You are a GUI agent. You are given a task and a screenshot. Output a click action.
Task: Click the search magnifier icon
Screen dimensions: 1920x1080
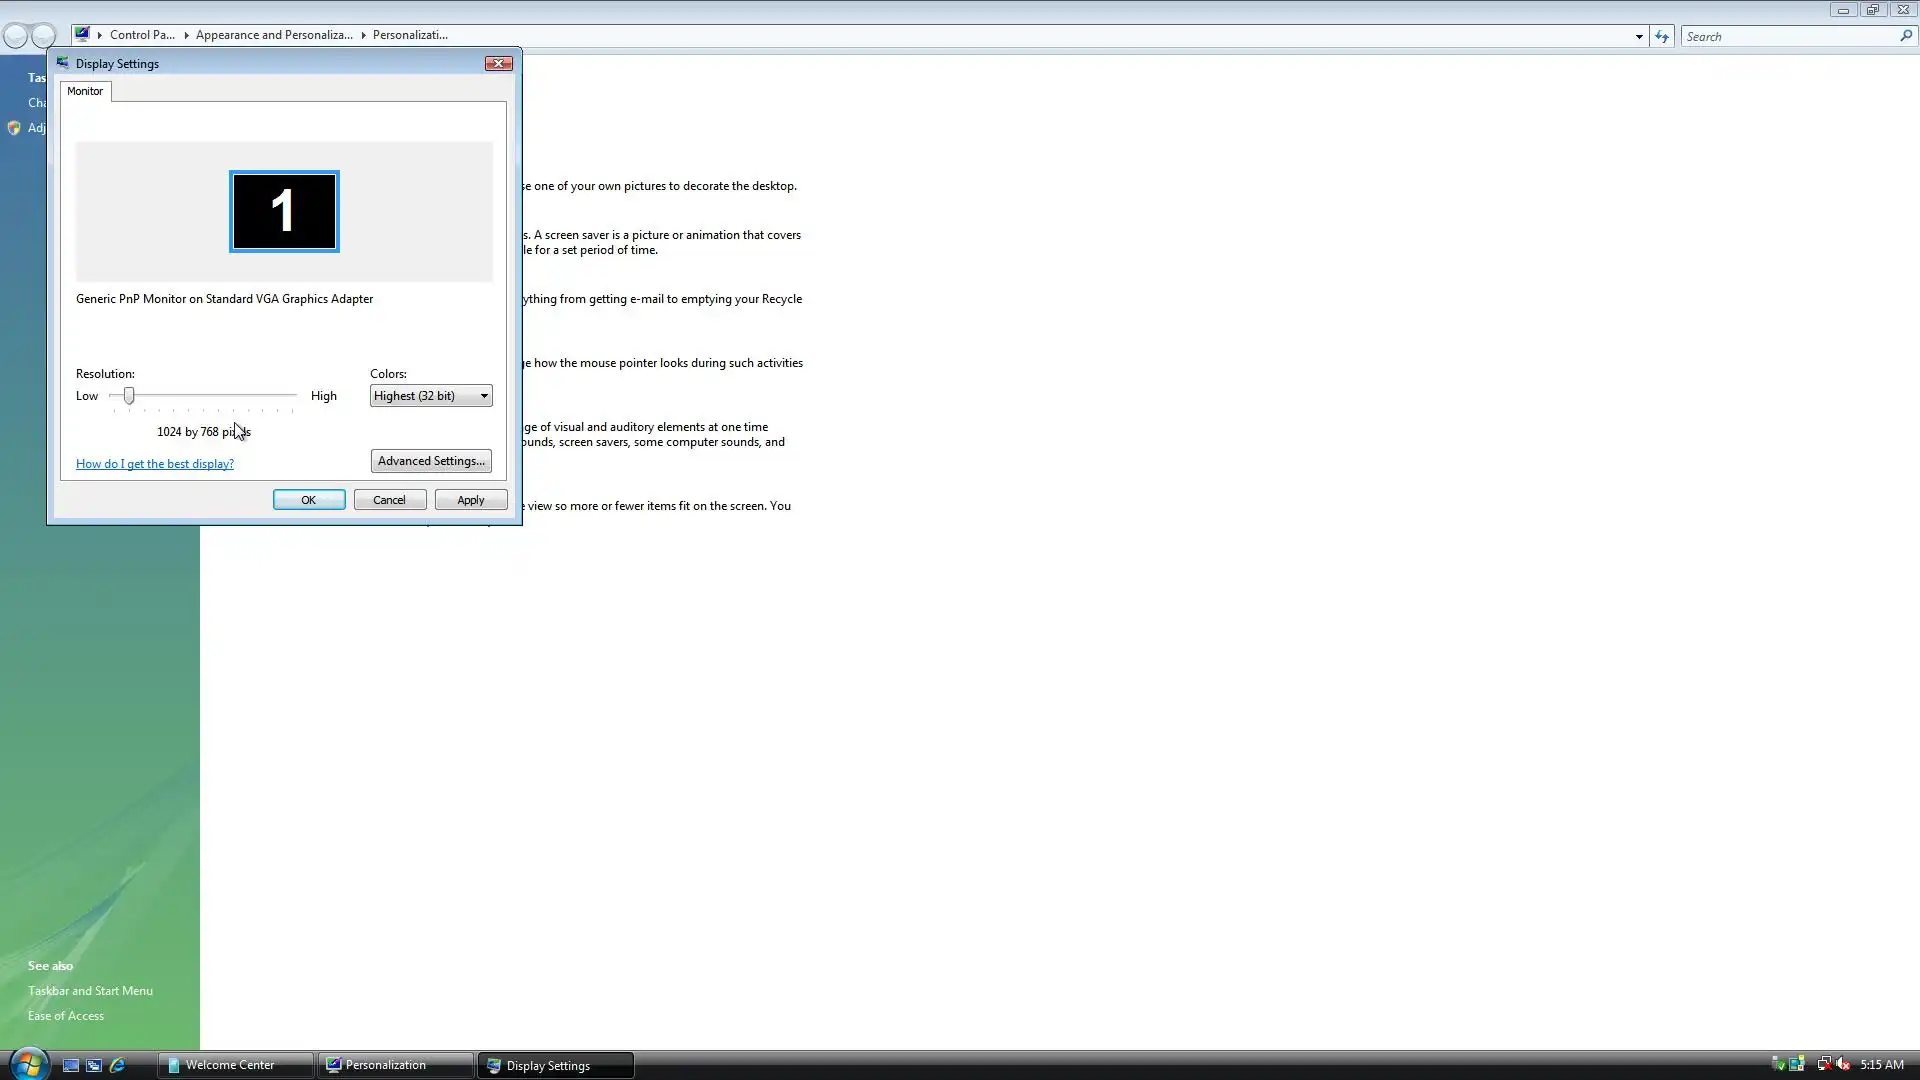(1906, 36)
